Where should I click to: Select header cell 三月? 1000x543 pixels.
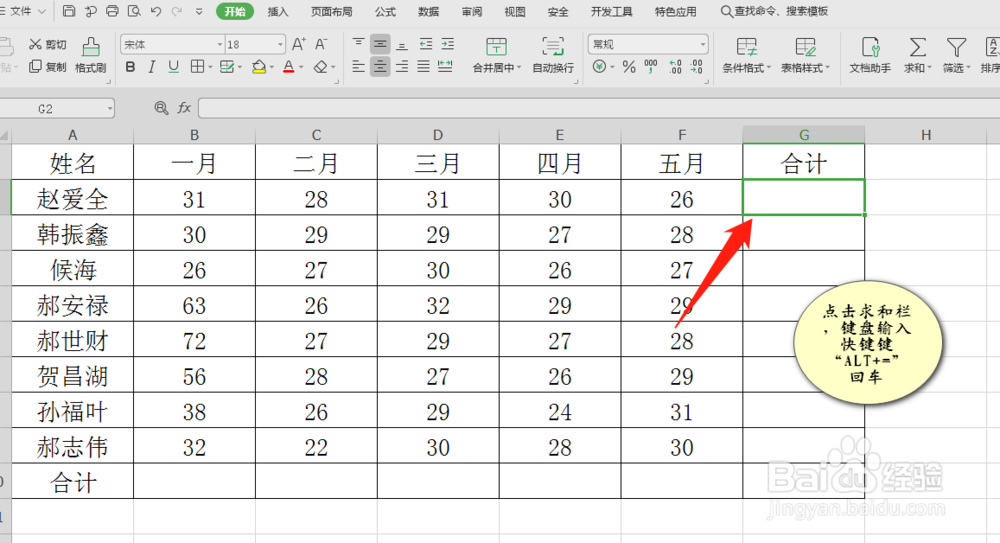pyautogui.click(x=438, y=163)
